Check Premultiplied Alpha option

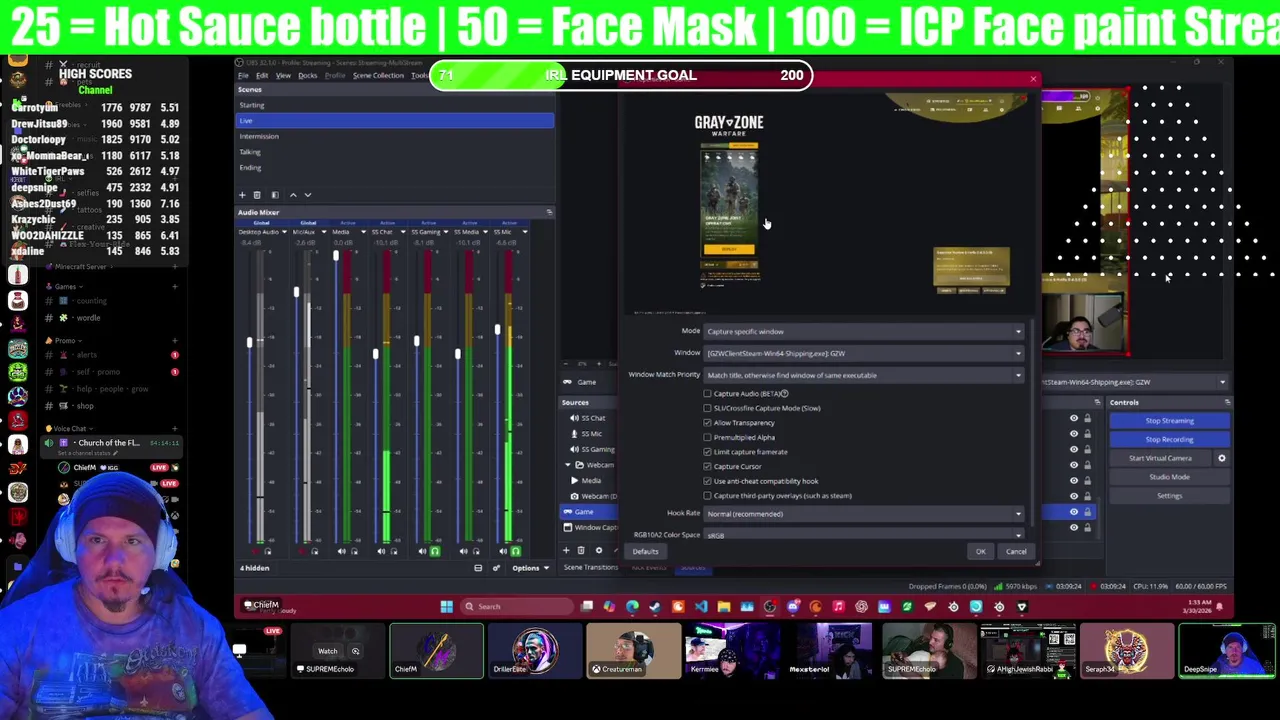(708, 437)
